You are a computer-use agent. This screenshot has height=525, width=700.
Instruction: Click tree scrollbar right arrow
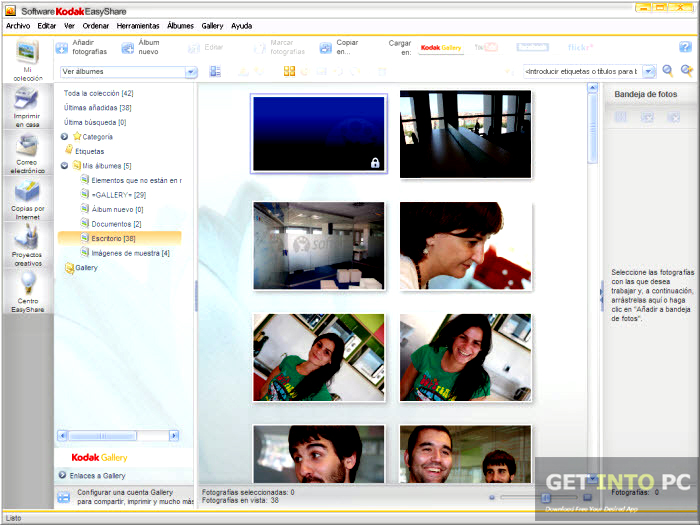[x=174, y=435]
